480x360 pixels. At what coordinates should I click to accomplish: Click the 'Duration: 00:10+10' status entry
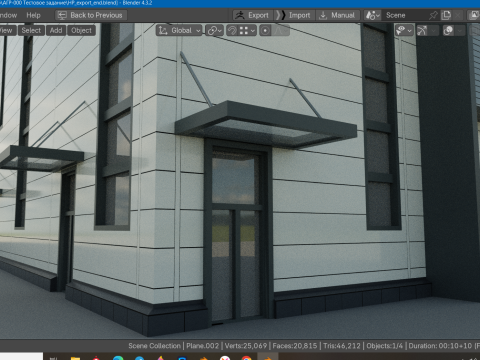pos(440,346)
